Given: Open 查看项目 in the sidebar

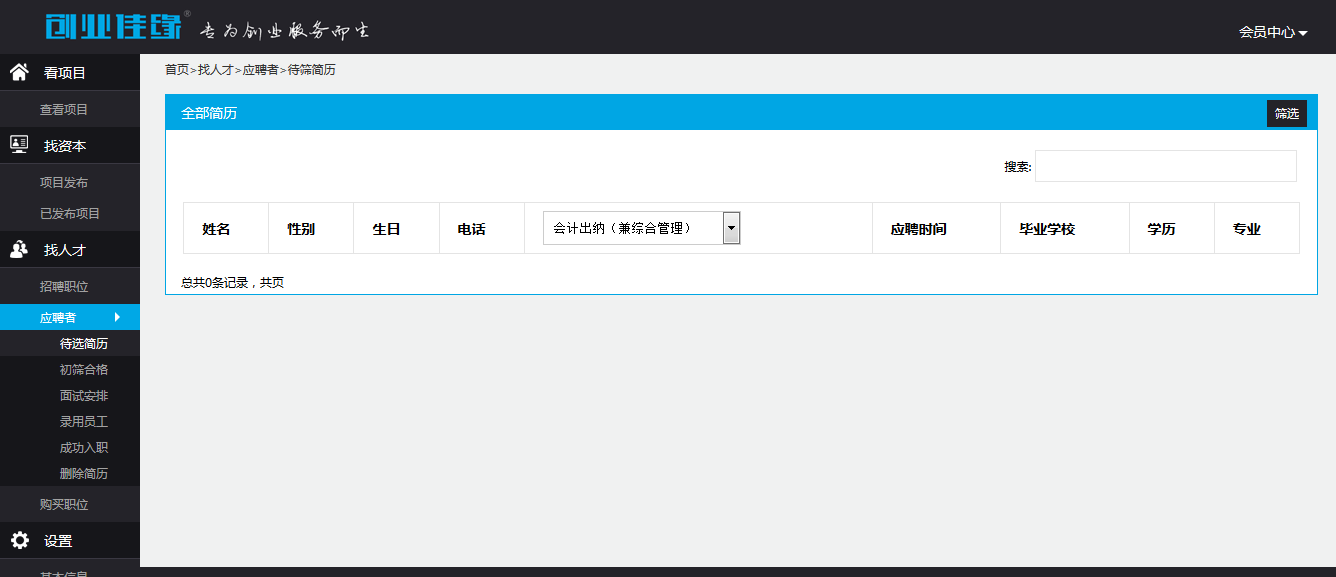Looking at the screenshot, I should [x=64, y=110].
